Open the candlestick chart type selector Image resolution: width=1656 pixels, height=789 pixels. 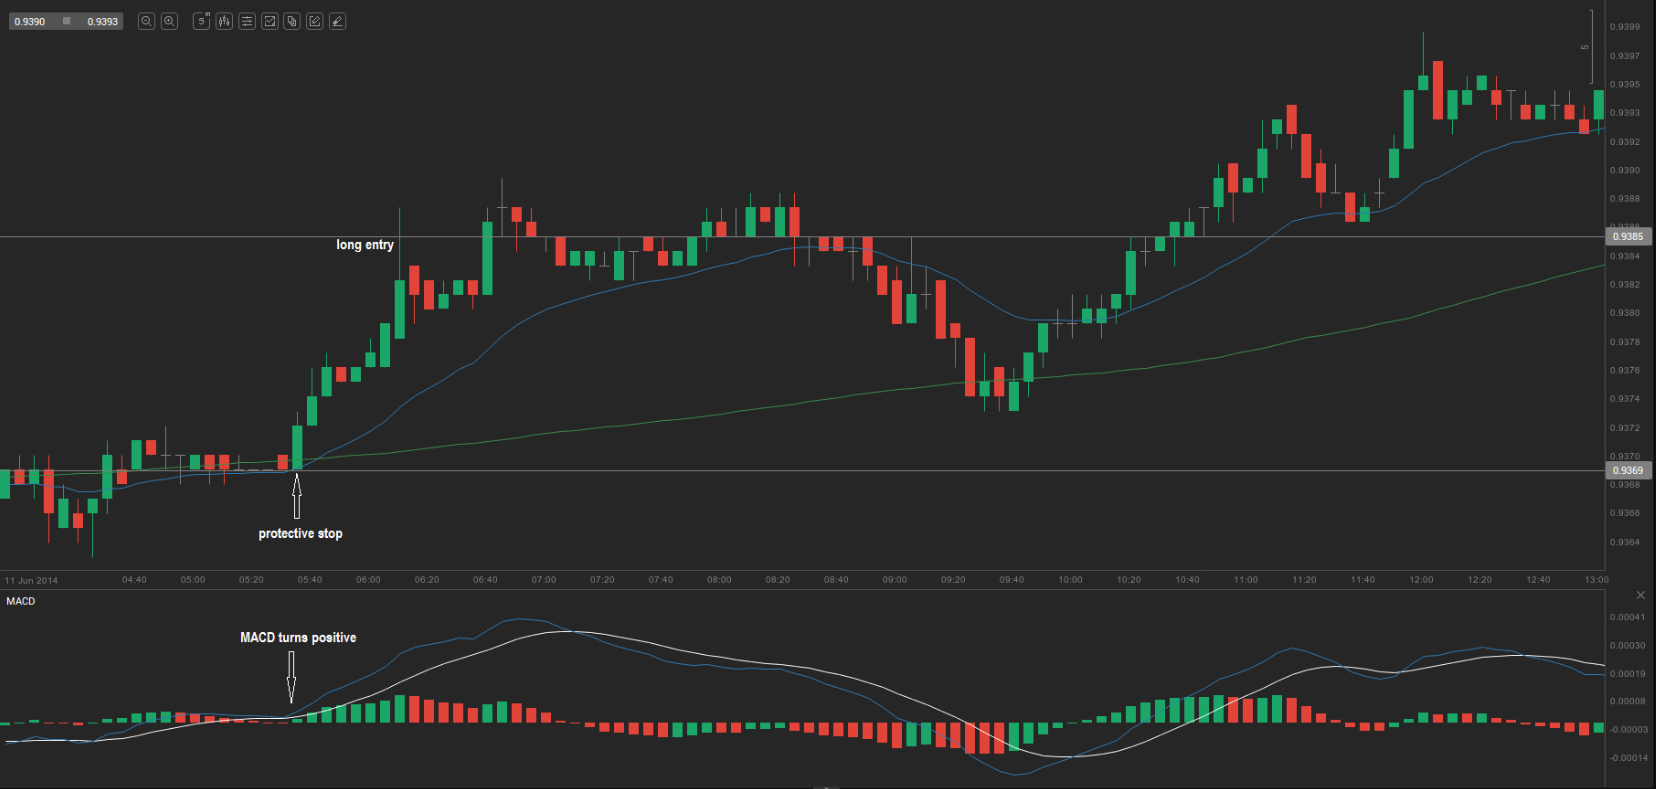tap(224, 21)
